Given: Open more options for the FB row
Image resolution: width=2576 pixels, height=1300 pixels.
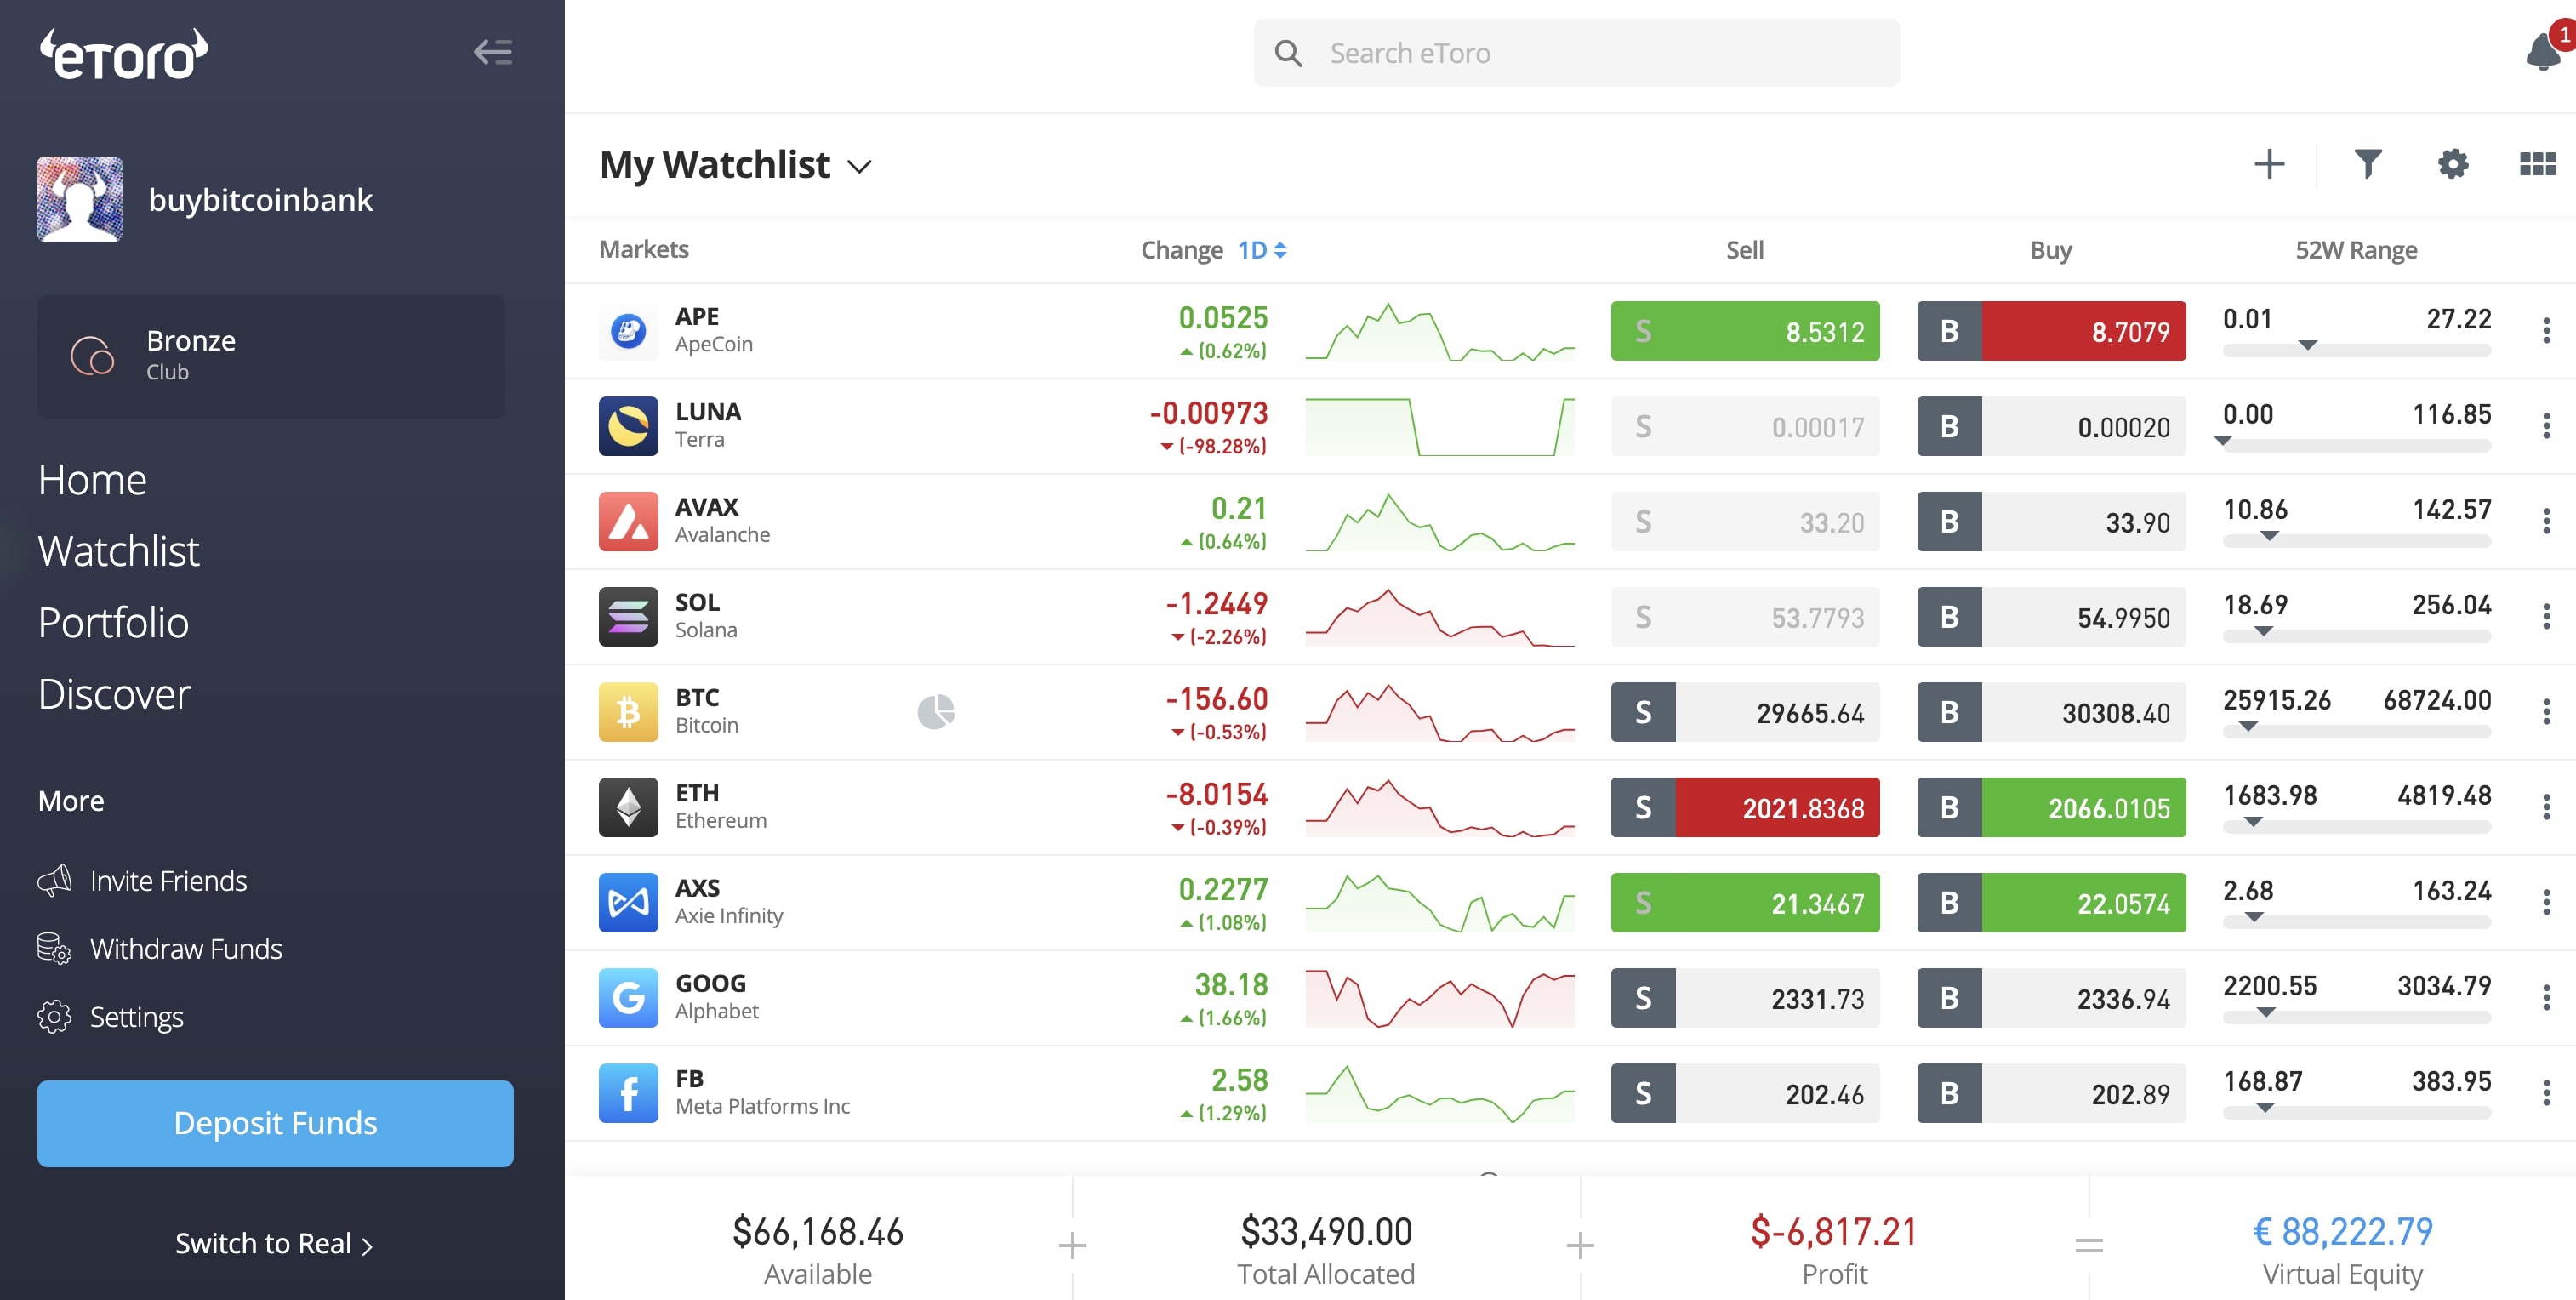Looking at the screenshot, I should [2546, 1093].
